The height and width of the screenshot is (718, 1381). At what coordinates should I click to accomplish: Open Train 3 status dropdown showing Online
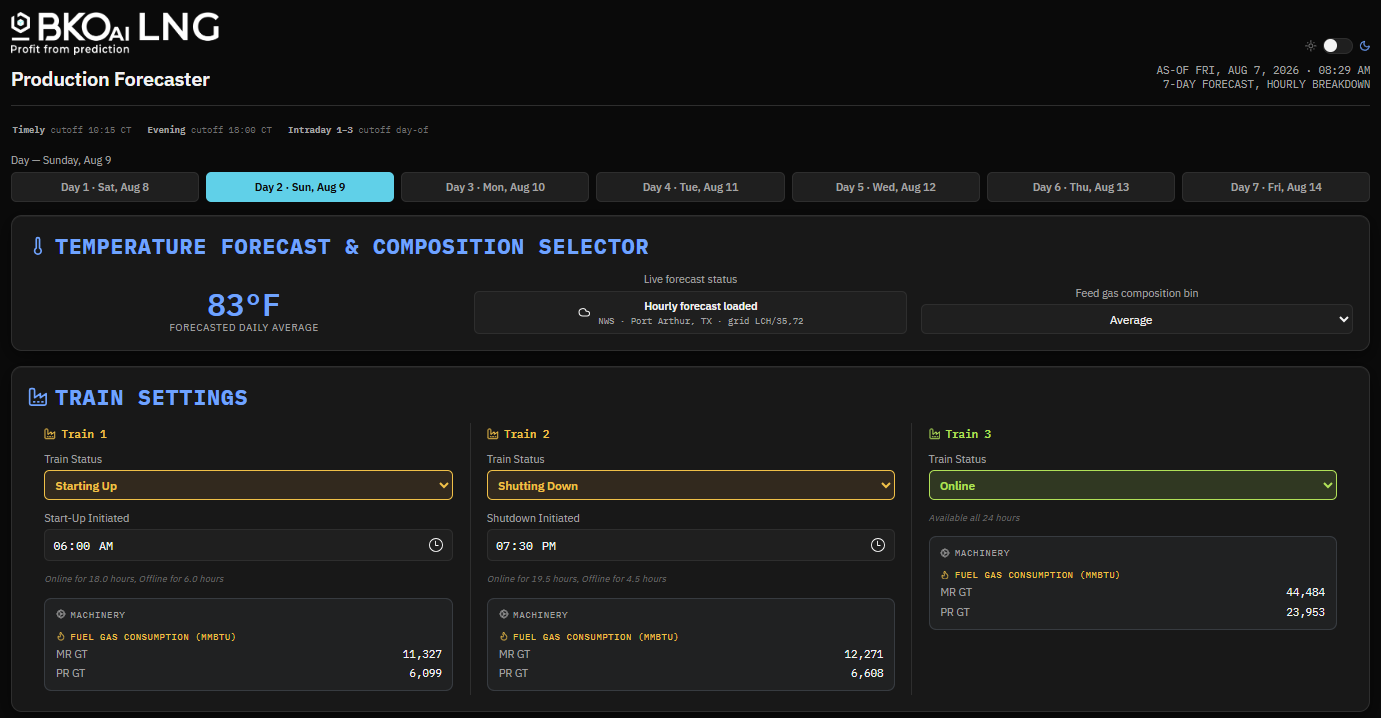point(1133,486)
